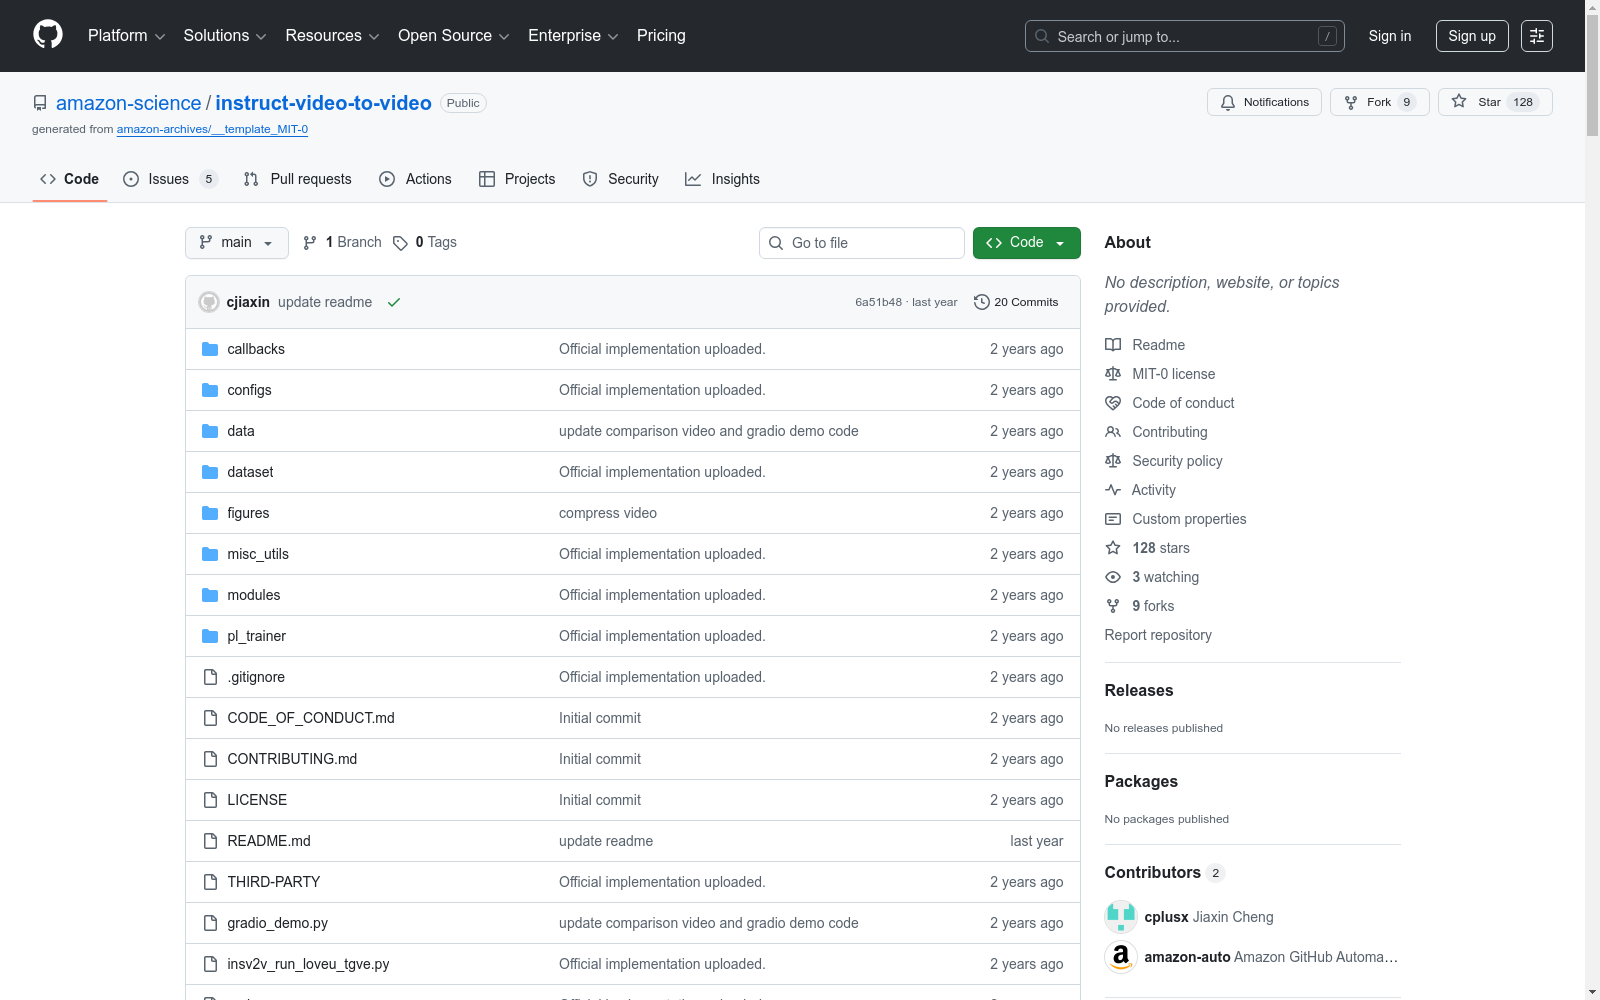Open the CONTRIBUTING.md file
The height and width of the screenshot is (1000, 1600).
(292, 759)
